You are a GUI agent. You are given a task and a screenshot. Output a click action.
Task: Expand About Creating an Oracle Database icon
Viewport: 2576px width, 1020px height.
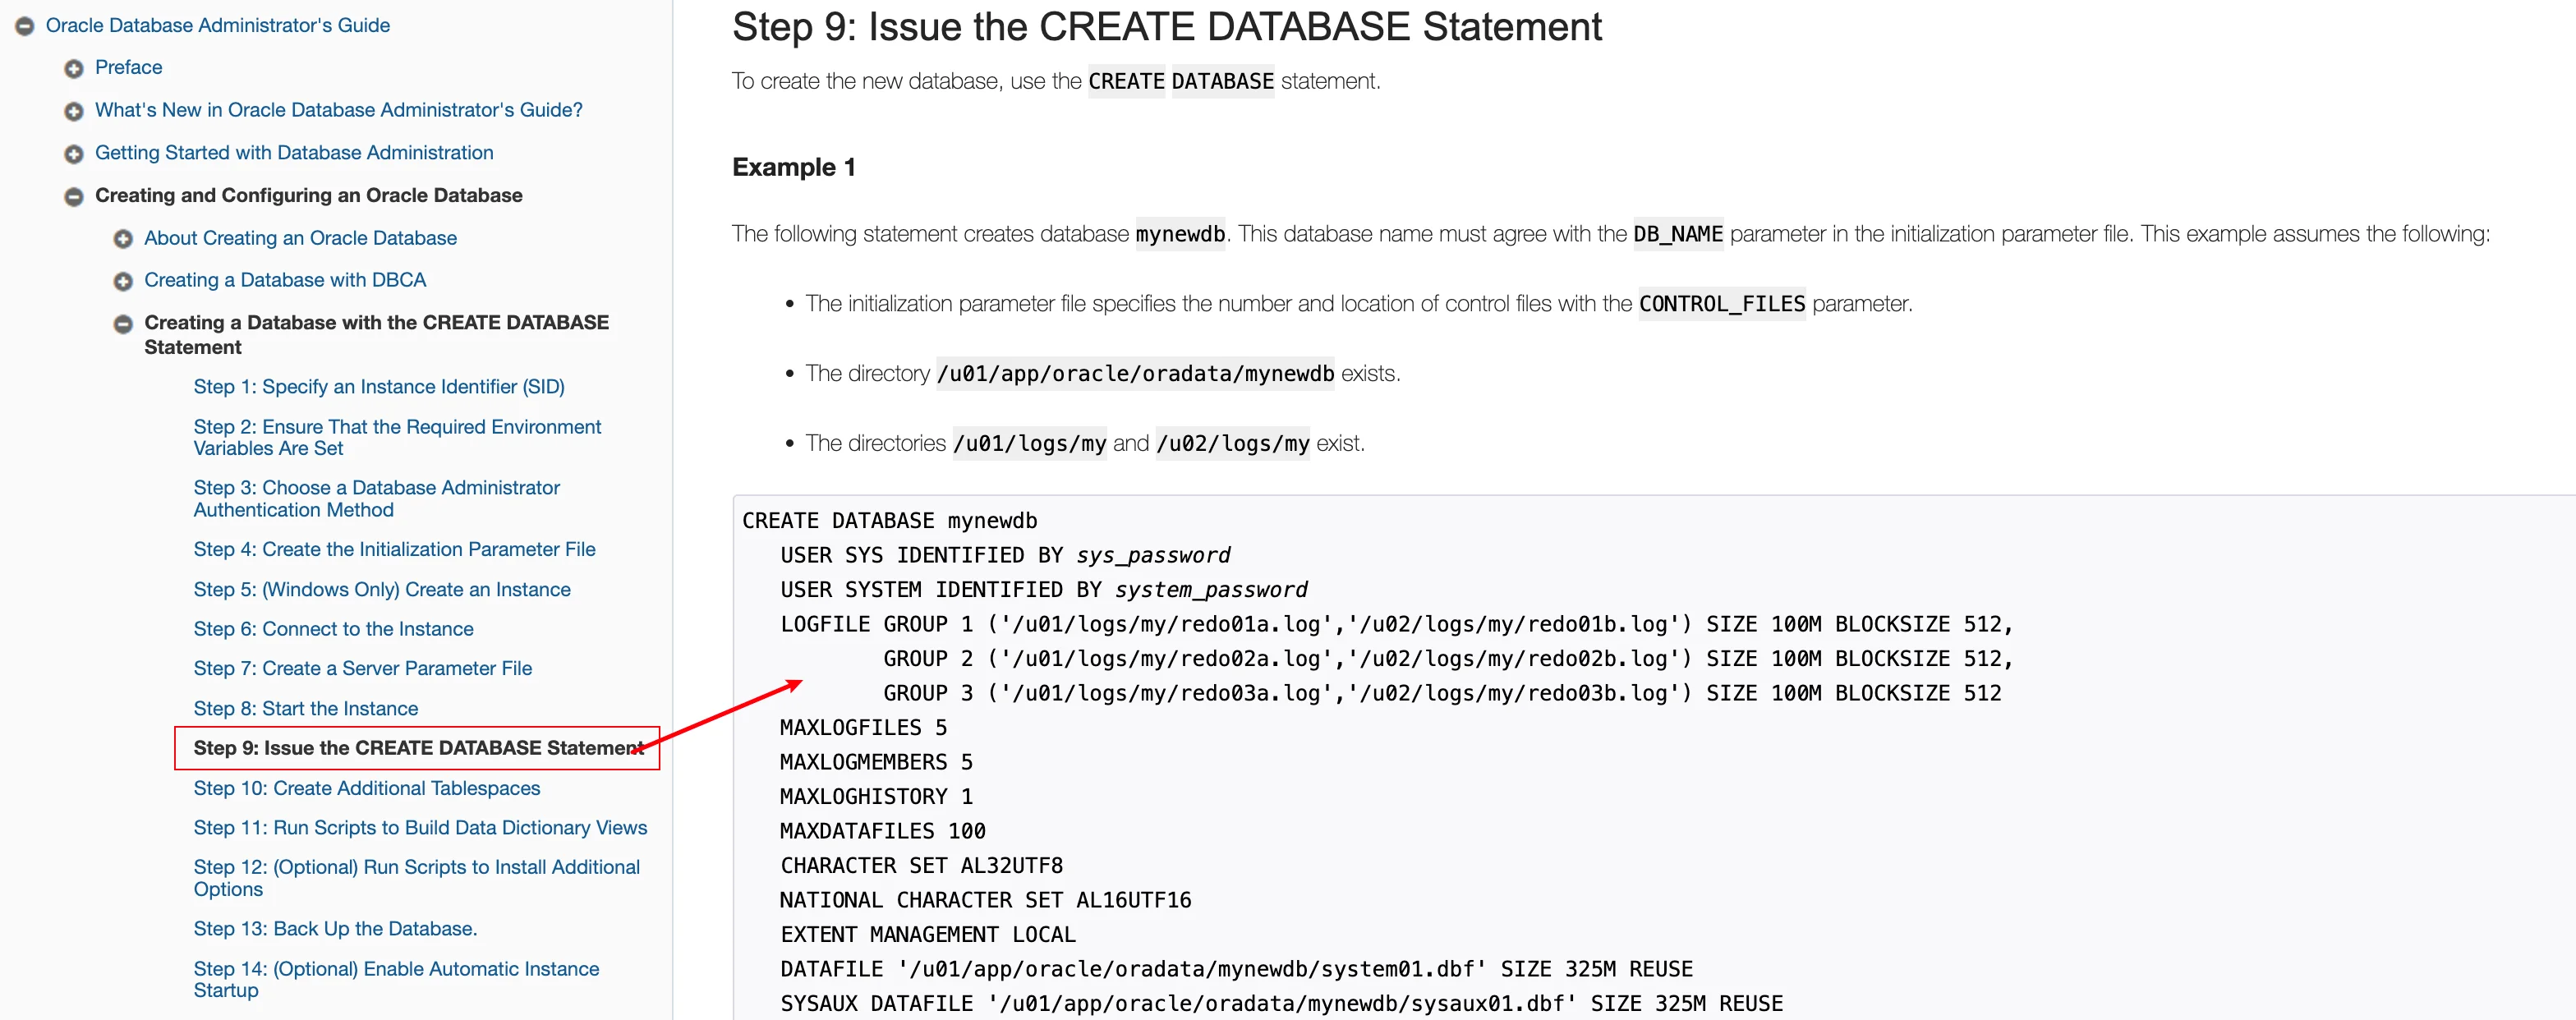122,239
